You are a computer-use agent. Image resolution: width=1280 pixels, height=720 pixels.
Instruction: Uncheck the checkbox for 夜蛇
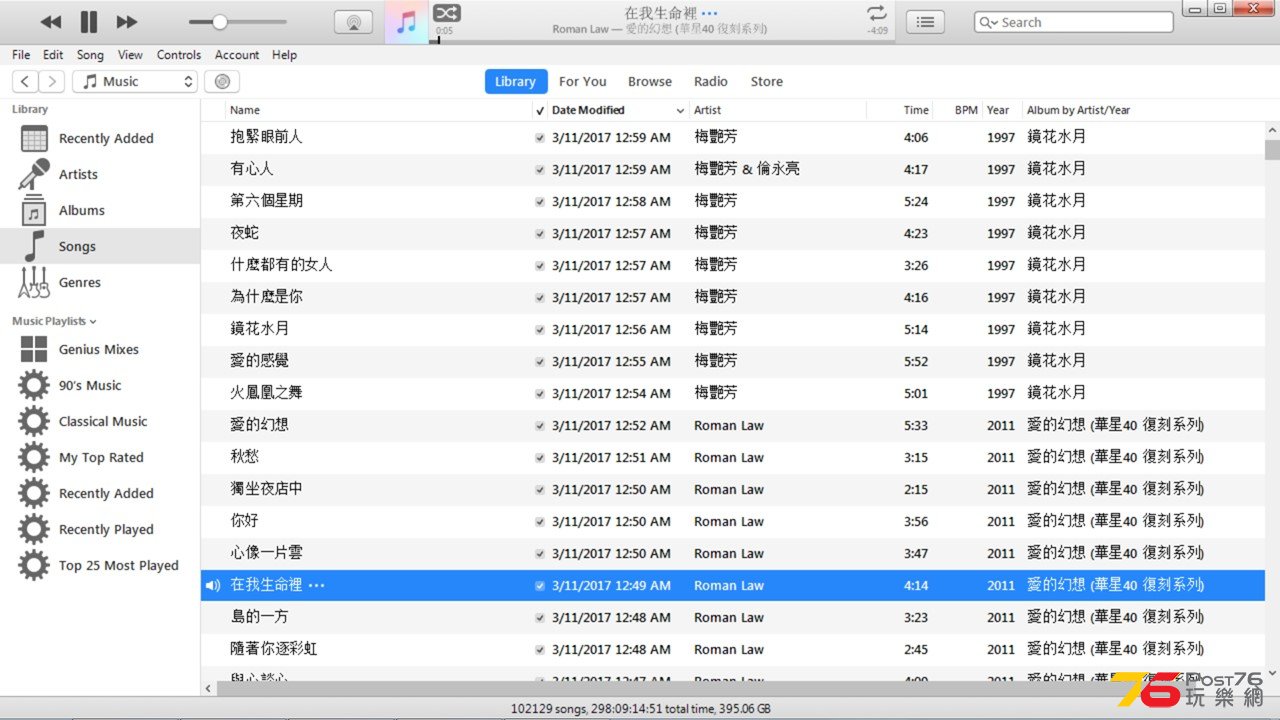540,234
